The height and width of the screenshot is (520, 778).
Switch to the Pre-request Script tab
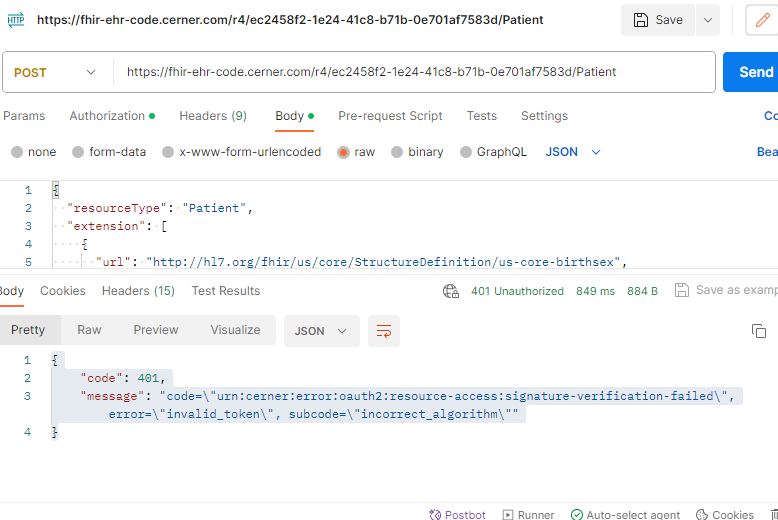390,116
